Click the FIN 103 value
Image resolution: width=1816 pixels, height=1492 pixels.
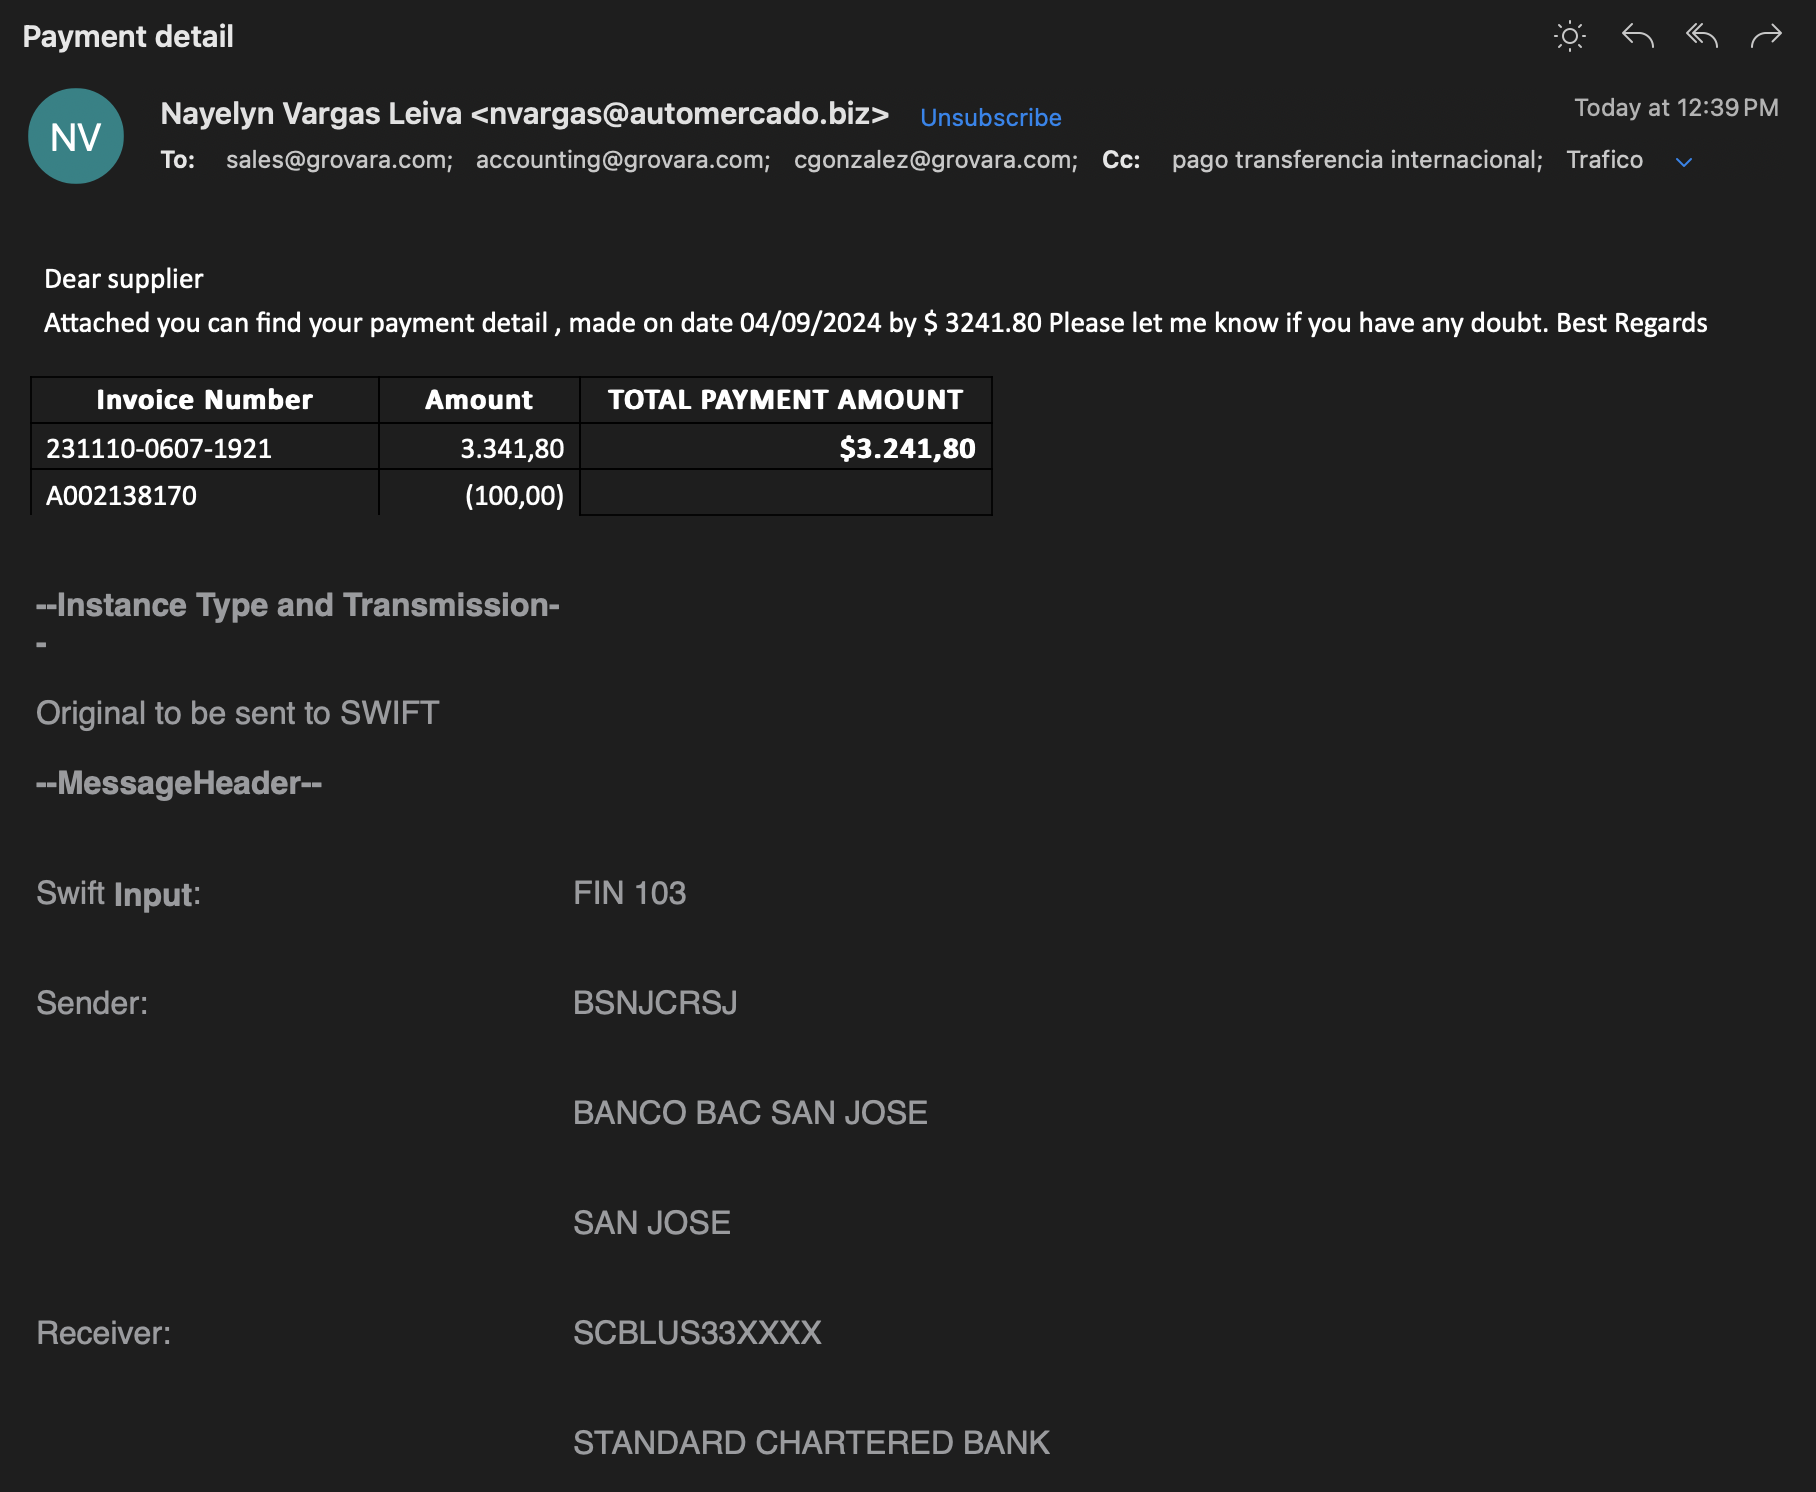coord(630,893)
